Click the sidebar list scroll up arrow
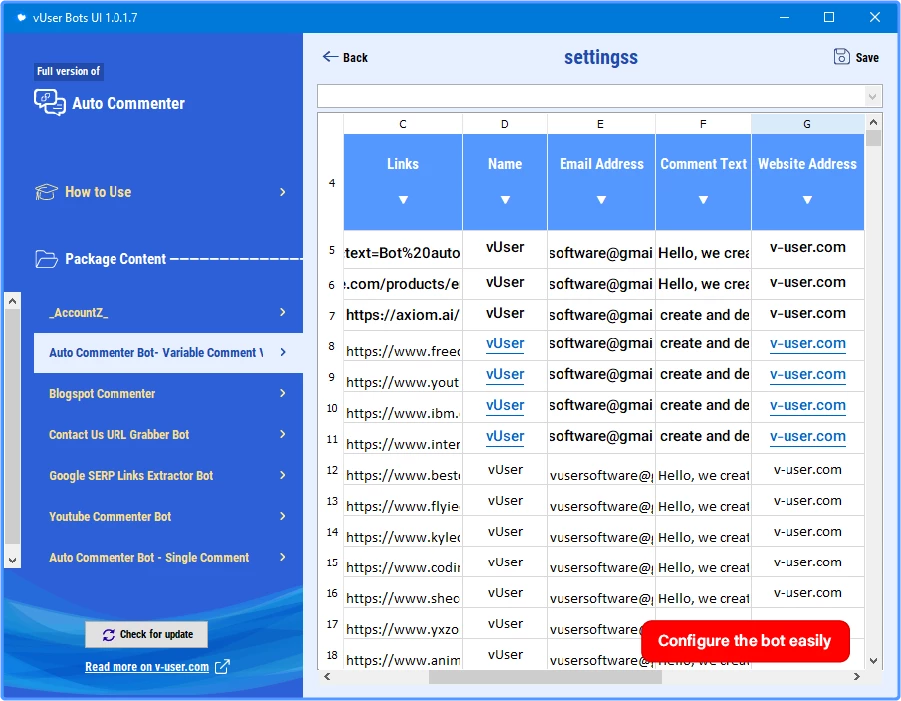This screenshot has width=901, height=701. pyautogui.click(x=13, y=301)
